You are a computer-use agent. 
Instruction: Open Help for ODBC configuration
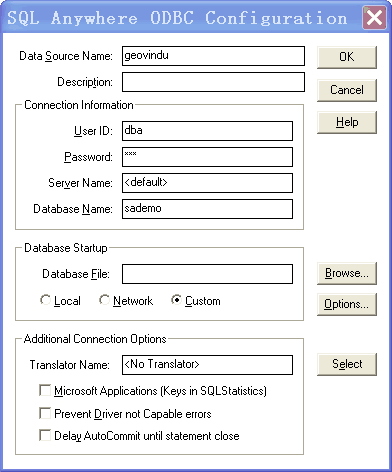(x=347, y=122)
